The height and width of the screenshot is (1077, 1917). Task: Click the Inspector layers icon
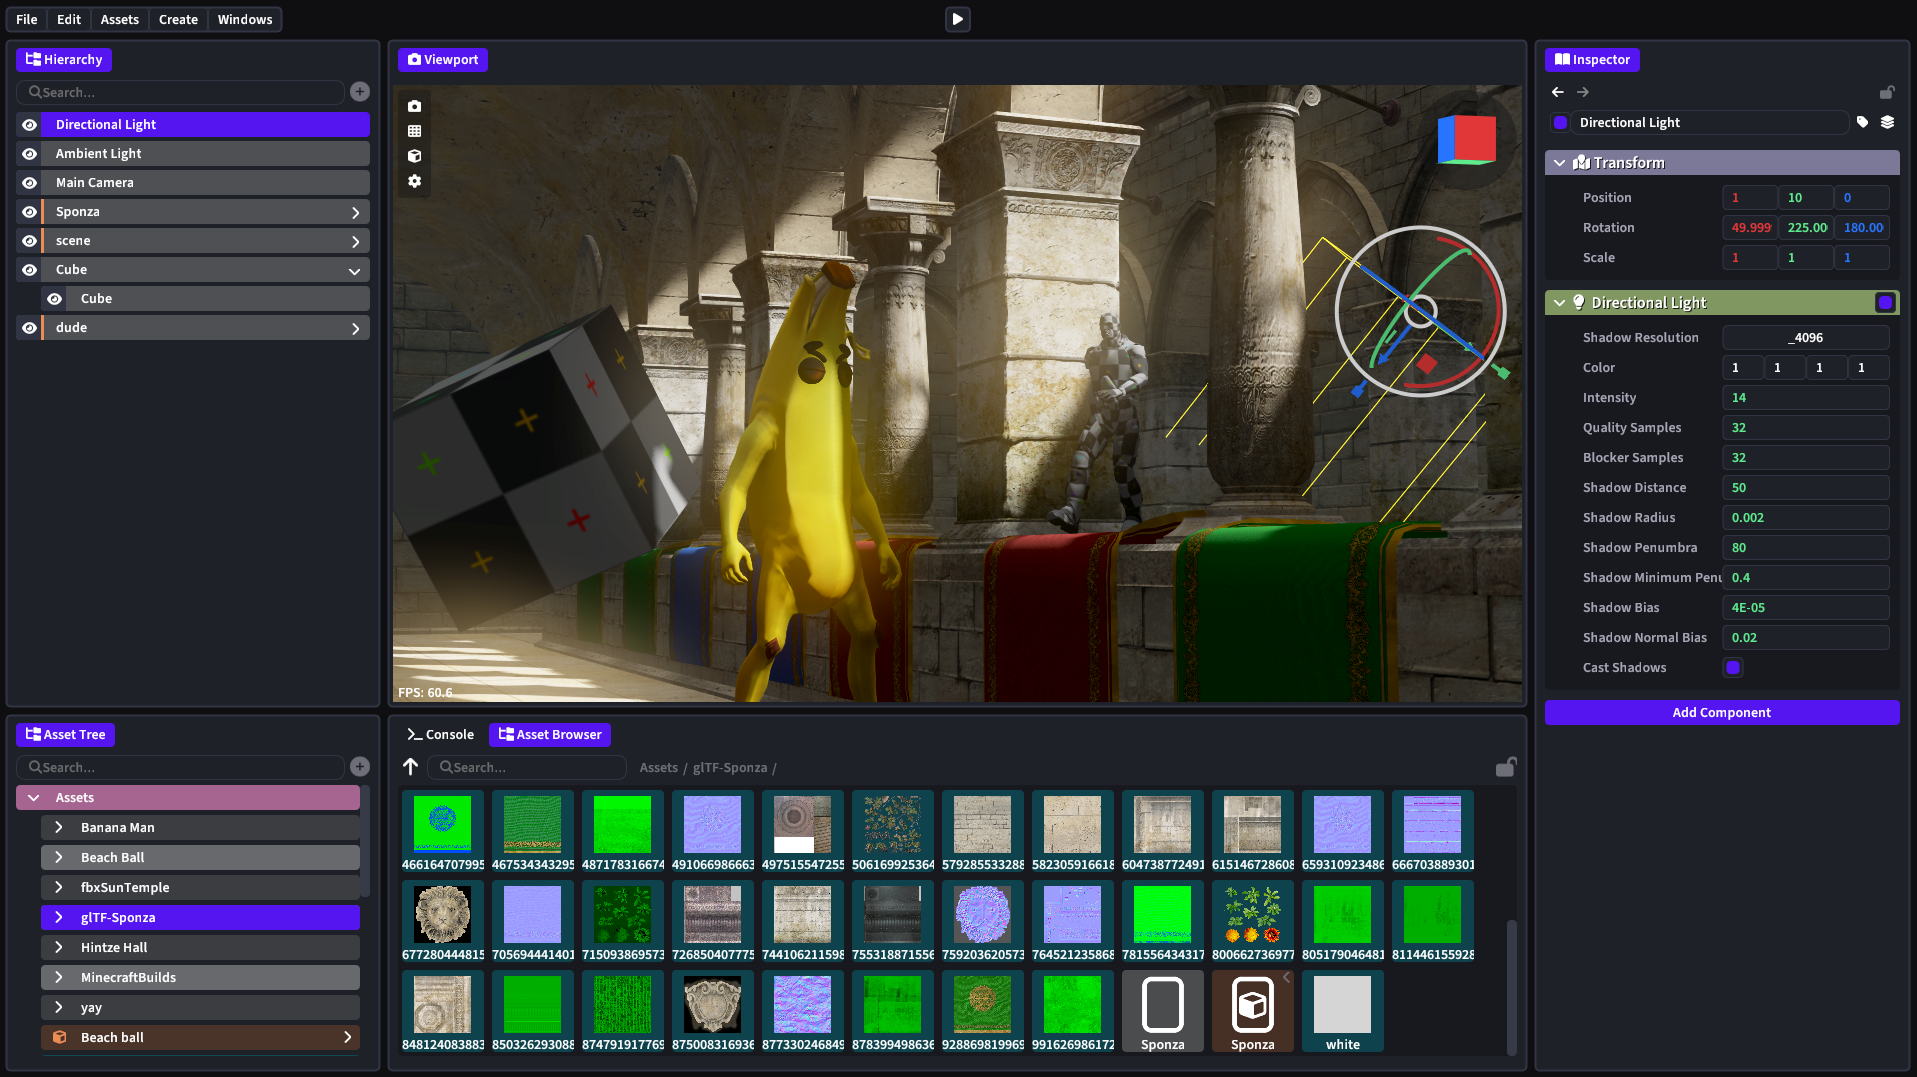tap(1887, 122)
